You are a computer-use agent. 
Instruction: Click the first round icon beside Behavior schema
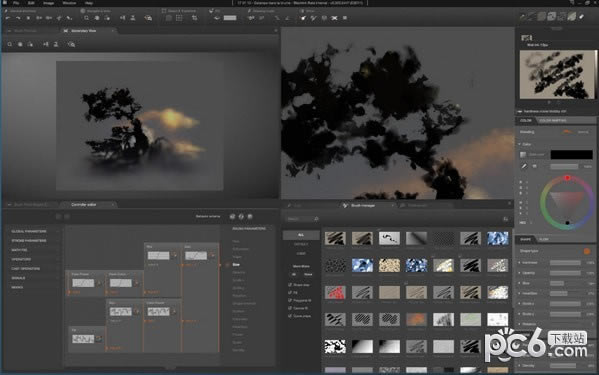coord(232,217)
